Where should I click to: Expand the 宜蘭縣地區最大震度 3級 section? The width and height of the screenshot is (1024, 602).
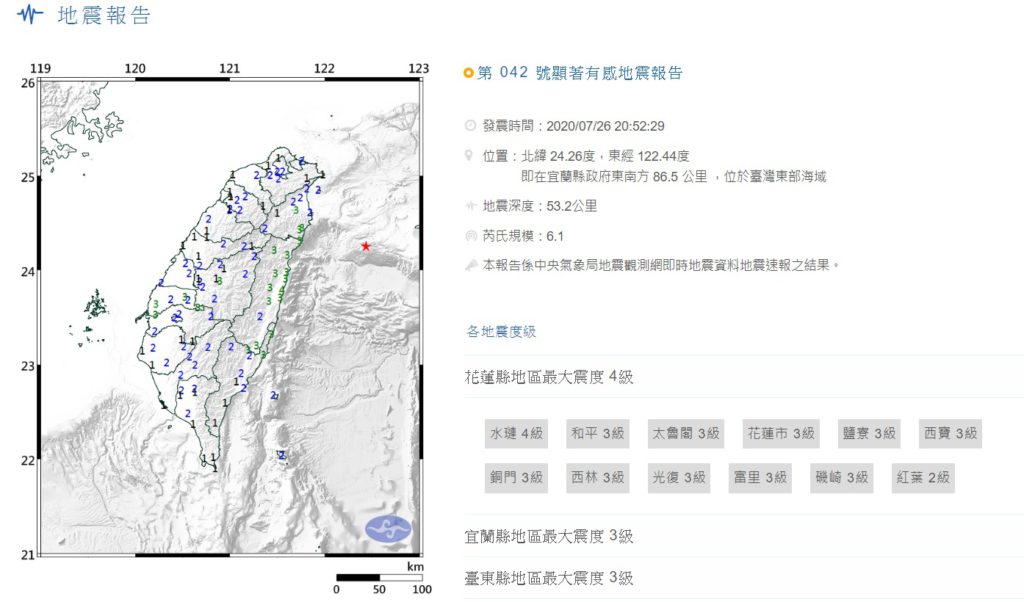[x=550, y=537]
